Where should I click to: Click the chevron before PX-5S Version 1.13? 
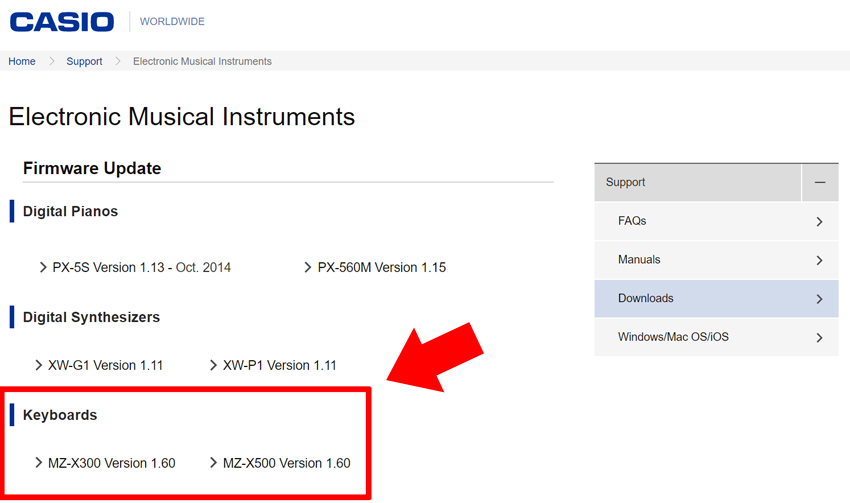(43, 267)
